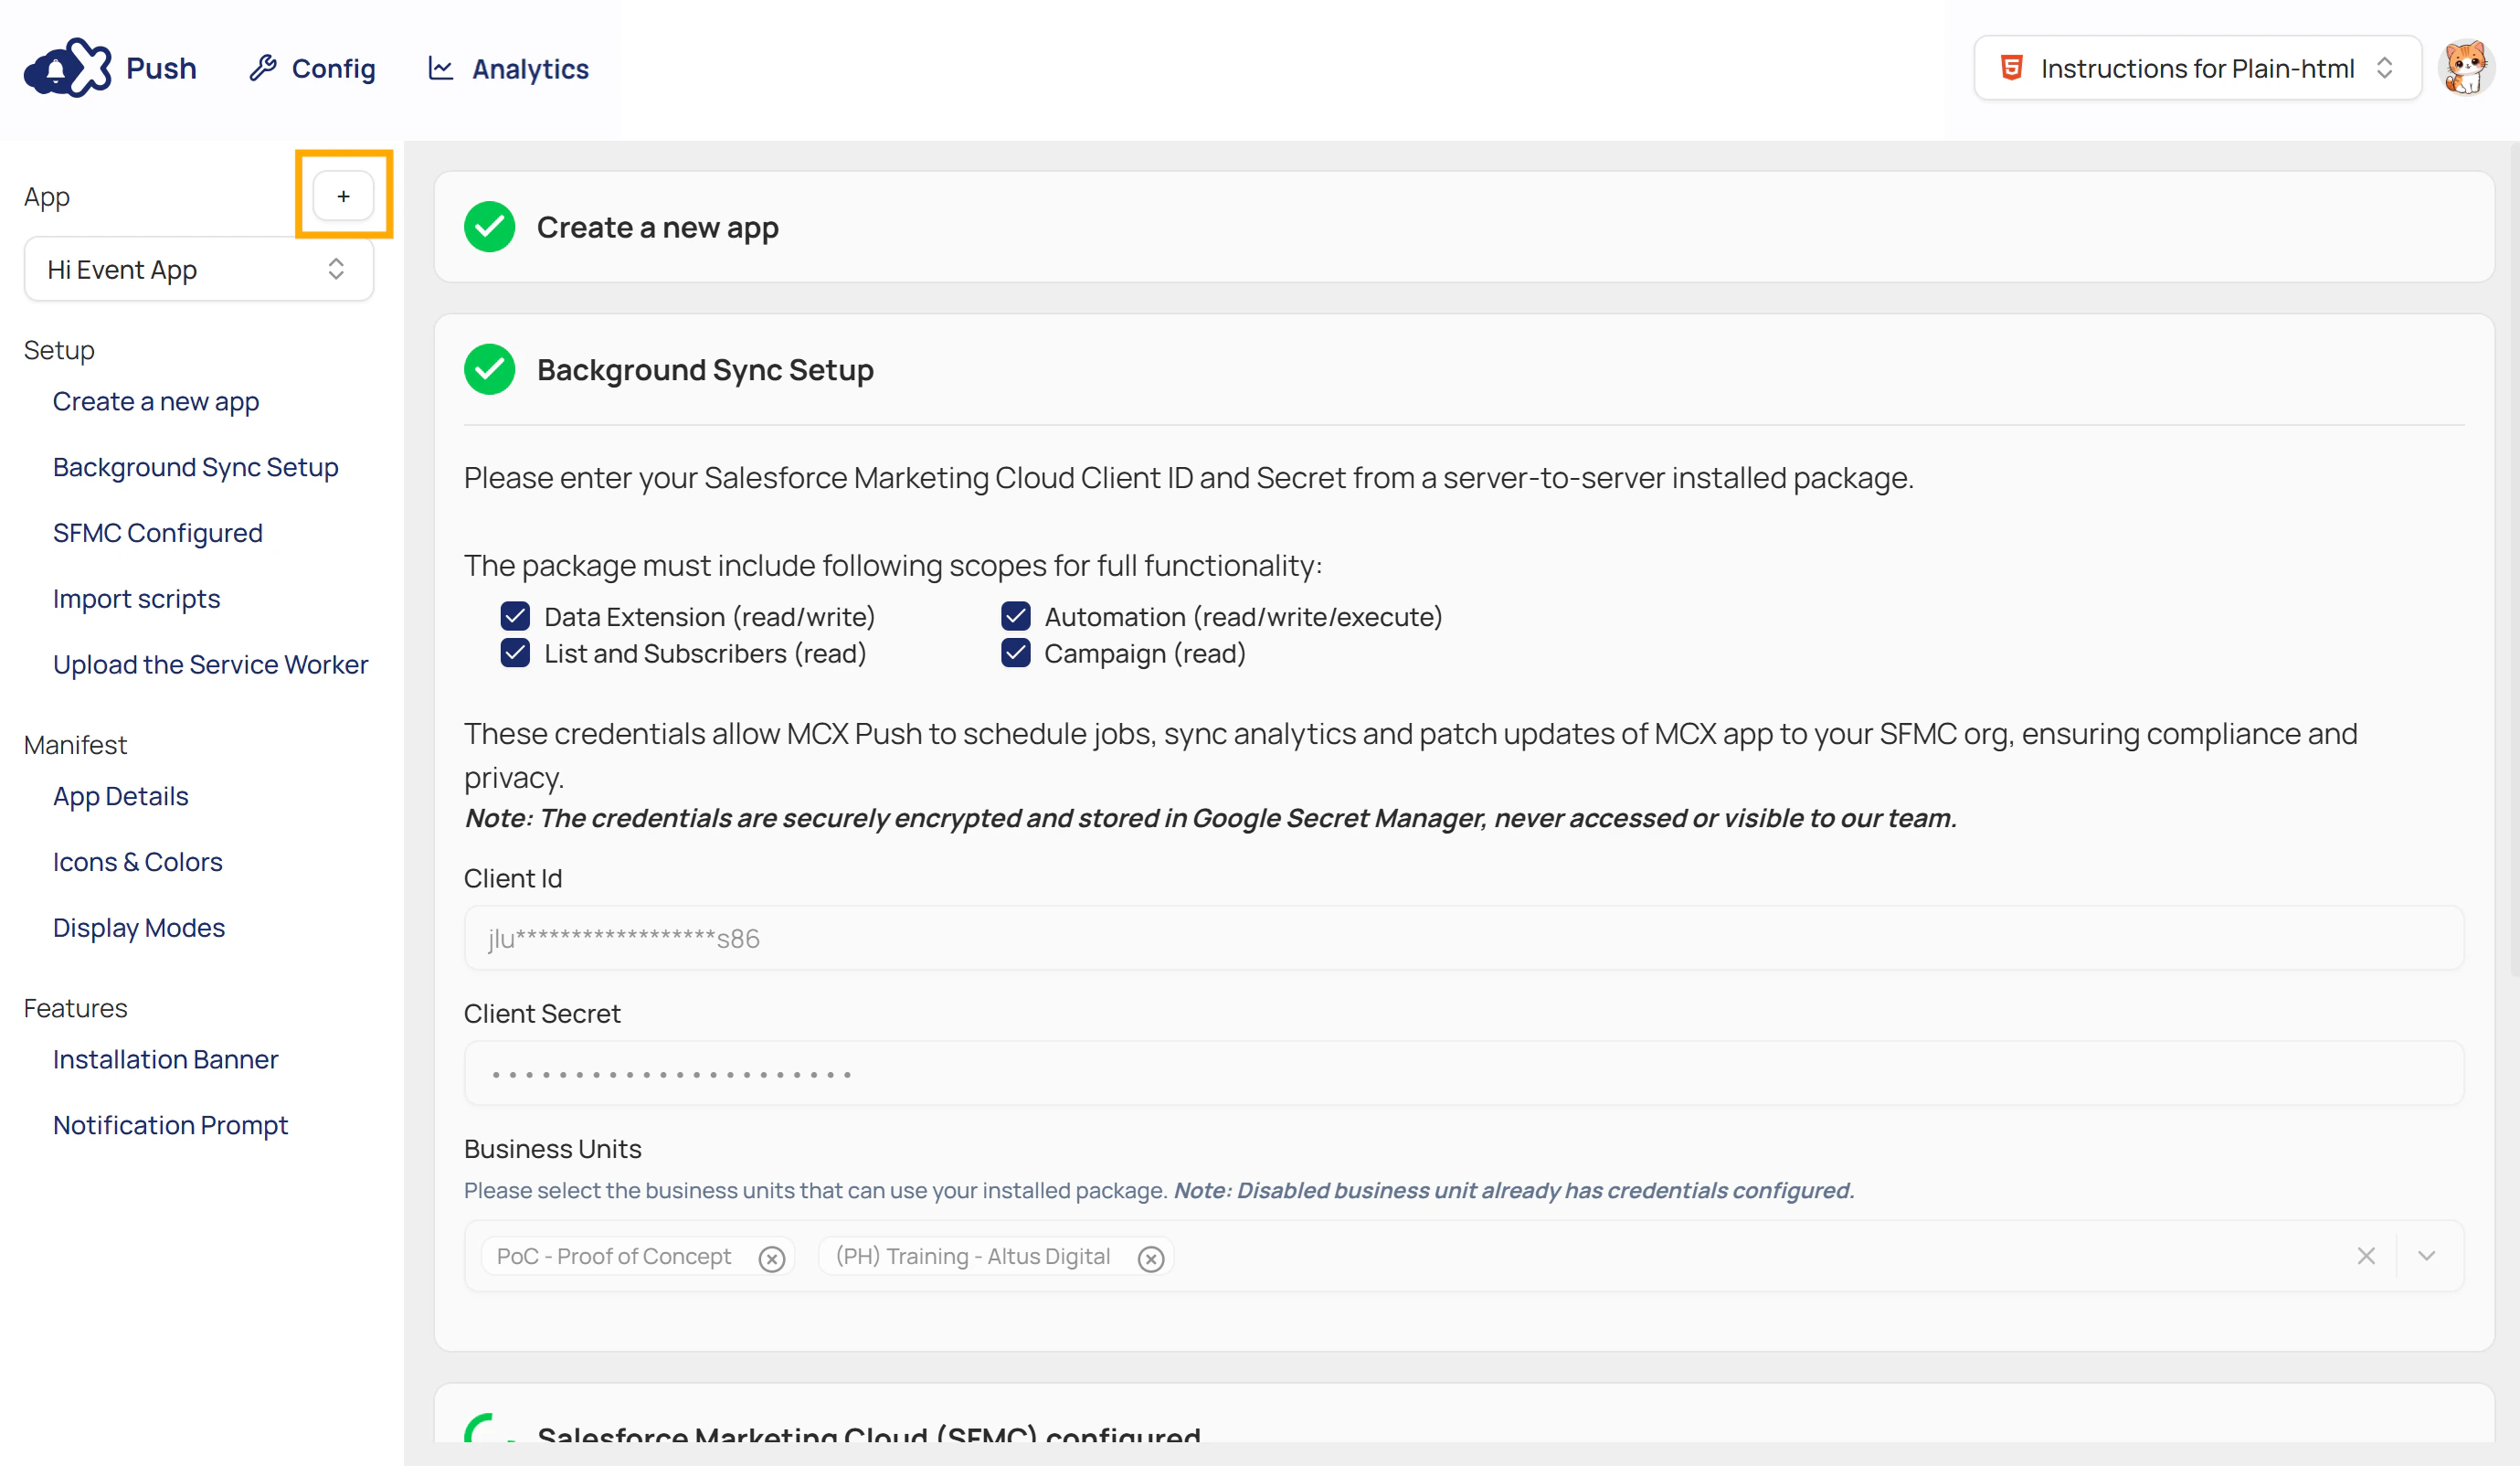This screenshot has width=2520, height=1466.
Task: Click green check beside Background Sync Setup
Action: point(489,369)
